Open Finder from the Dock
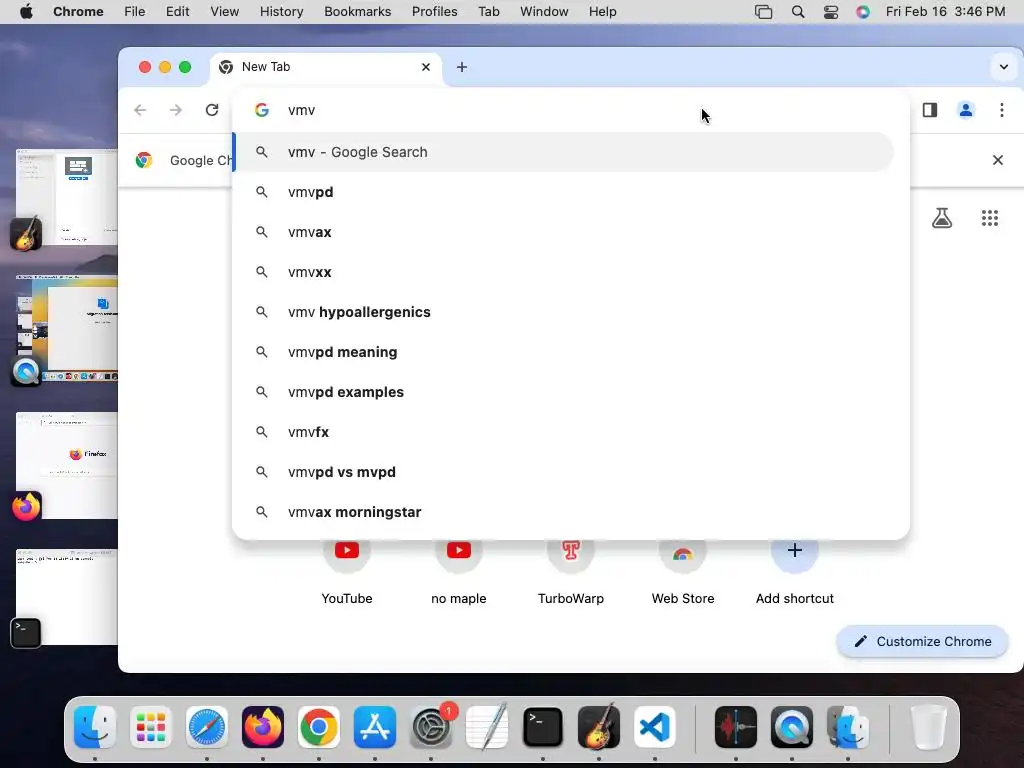This screenshot has width=1024, height=768. tap(95, 727)
